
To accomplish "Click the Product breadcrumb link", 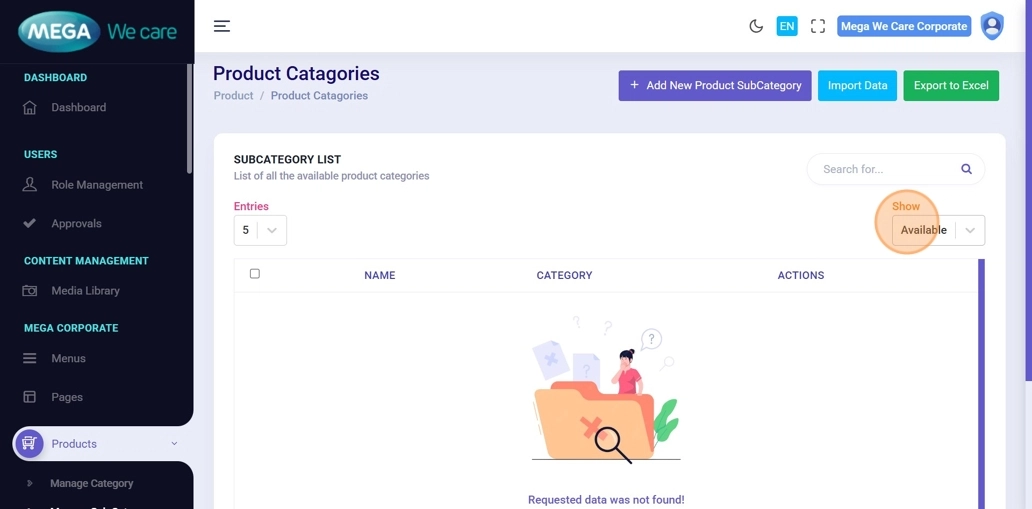I will point(233,96).
